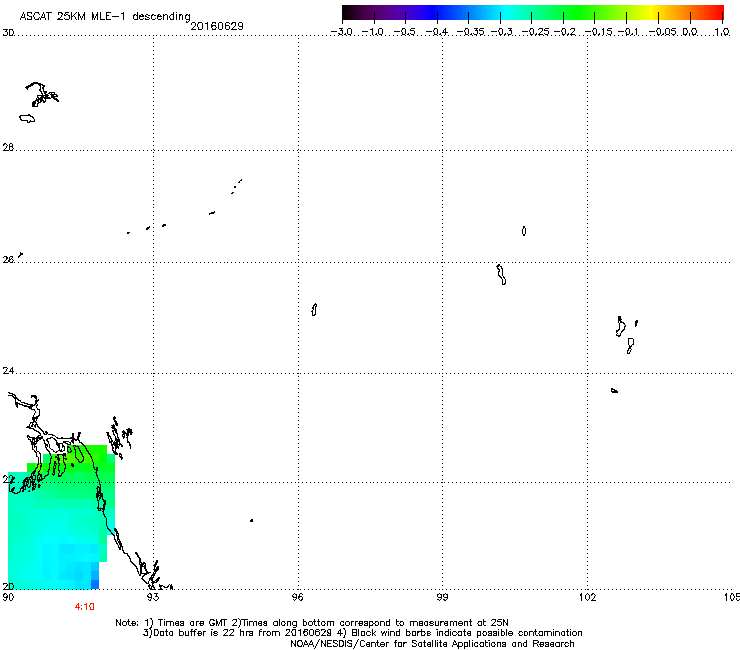This screenshot has width=740, height=650.
Task: Click the color bar label '-0.25'
Action: pyautogui.click(x=537, y=32)
